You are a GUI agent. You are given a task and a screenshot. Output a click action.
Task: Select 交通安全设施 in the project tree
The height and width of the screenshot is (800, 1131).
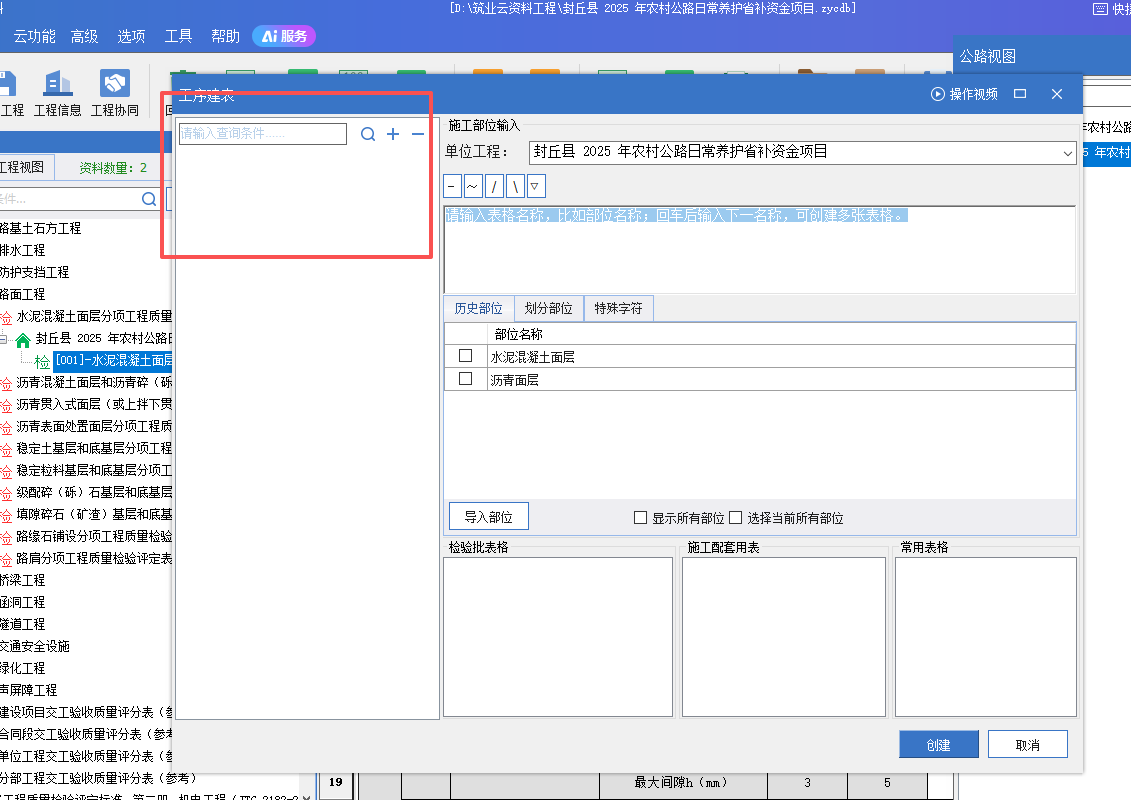tap(35, 646)
